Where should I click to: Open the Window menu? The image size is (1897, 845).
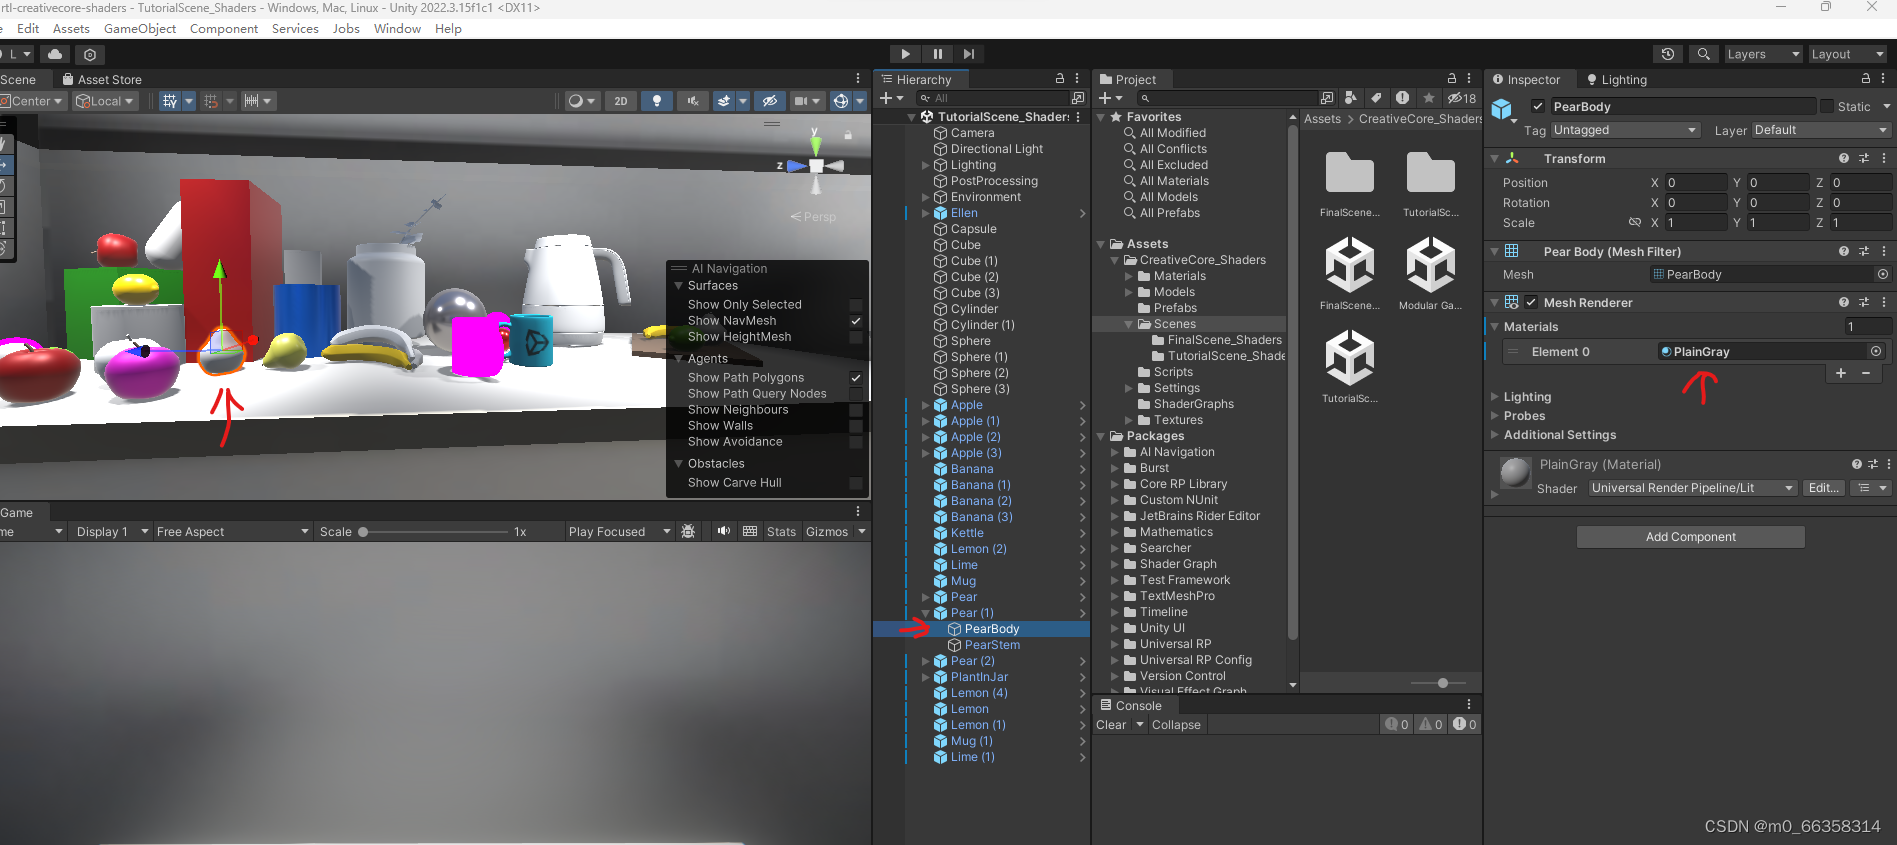397,29
